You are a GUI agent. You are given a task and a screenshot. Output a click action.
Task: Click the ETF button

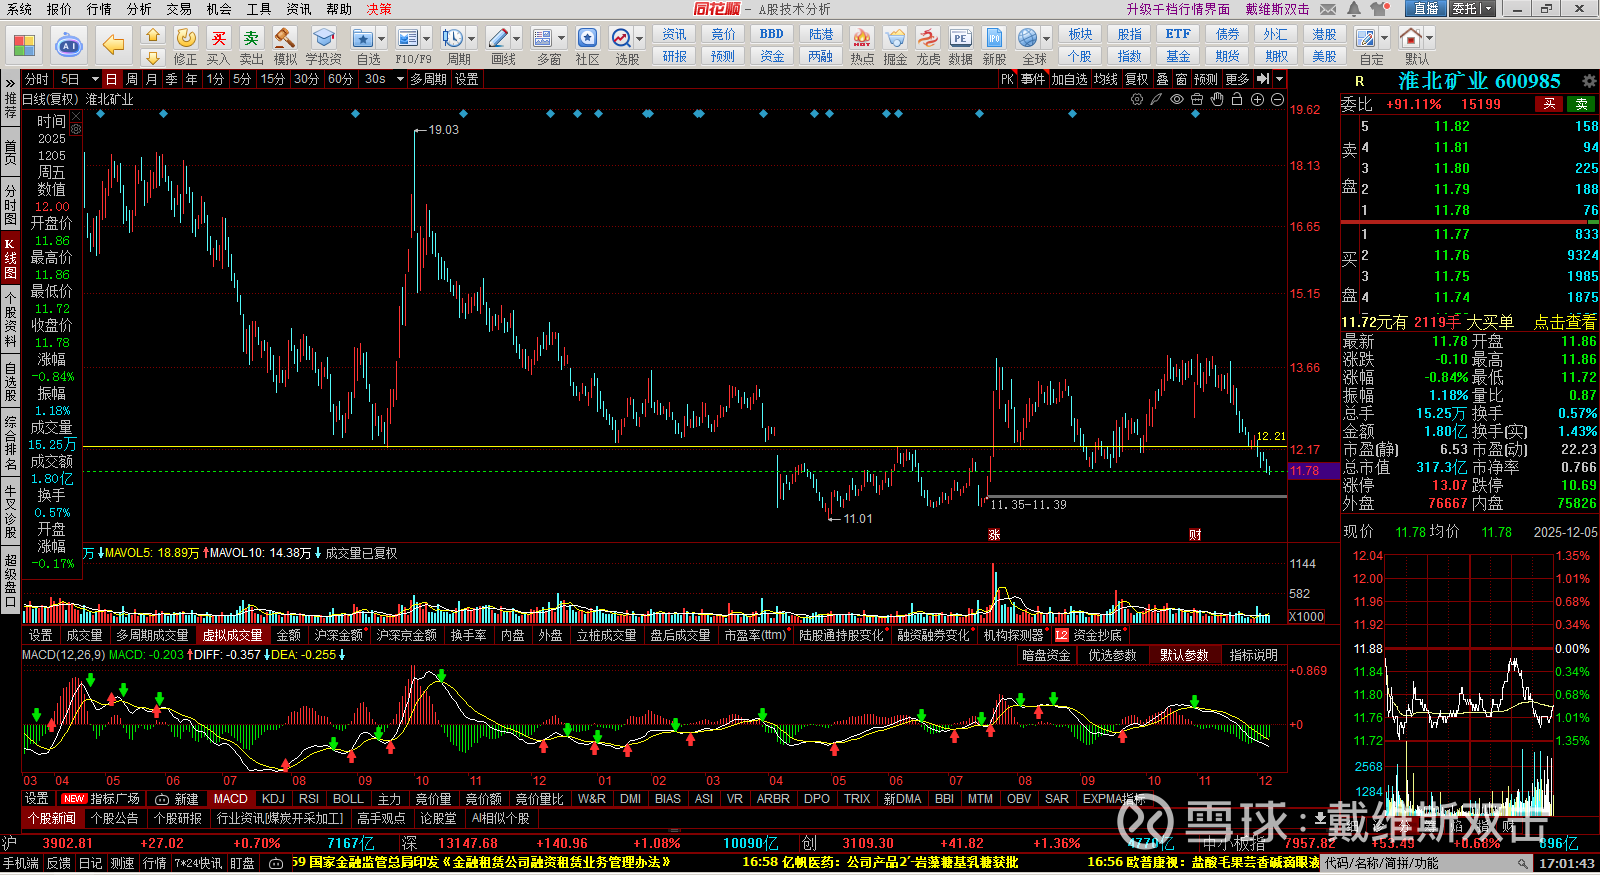coord(1178,34)
